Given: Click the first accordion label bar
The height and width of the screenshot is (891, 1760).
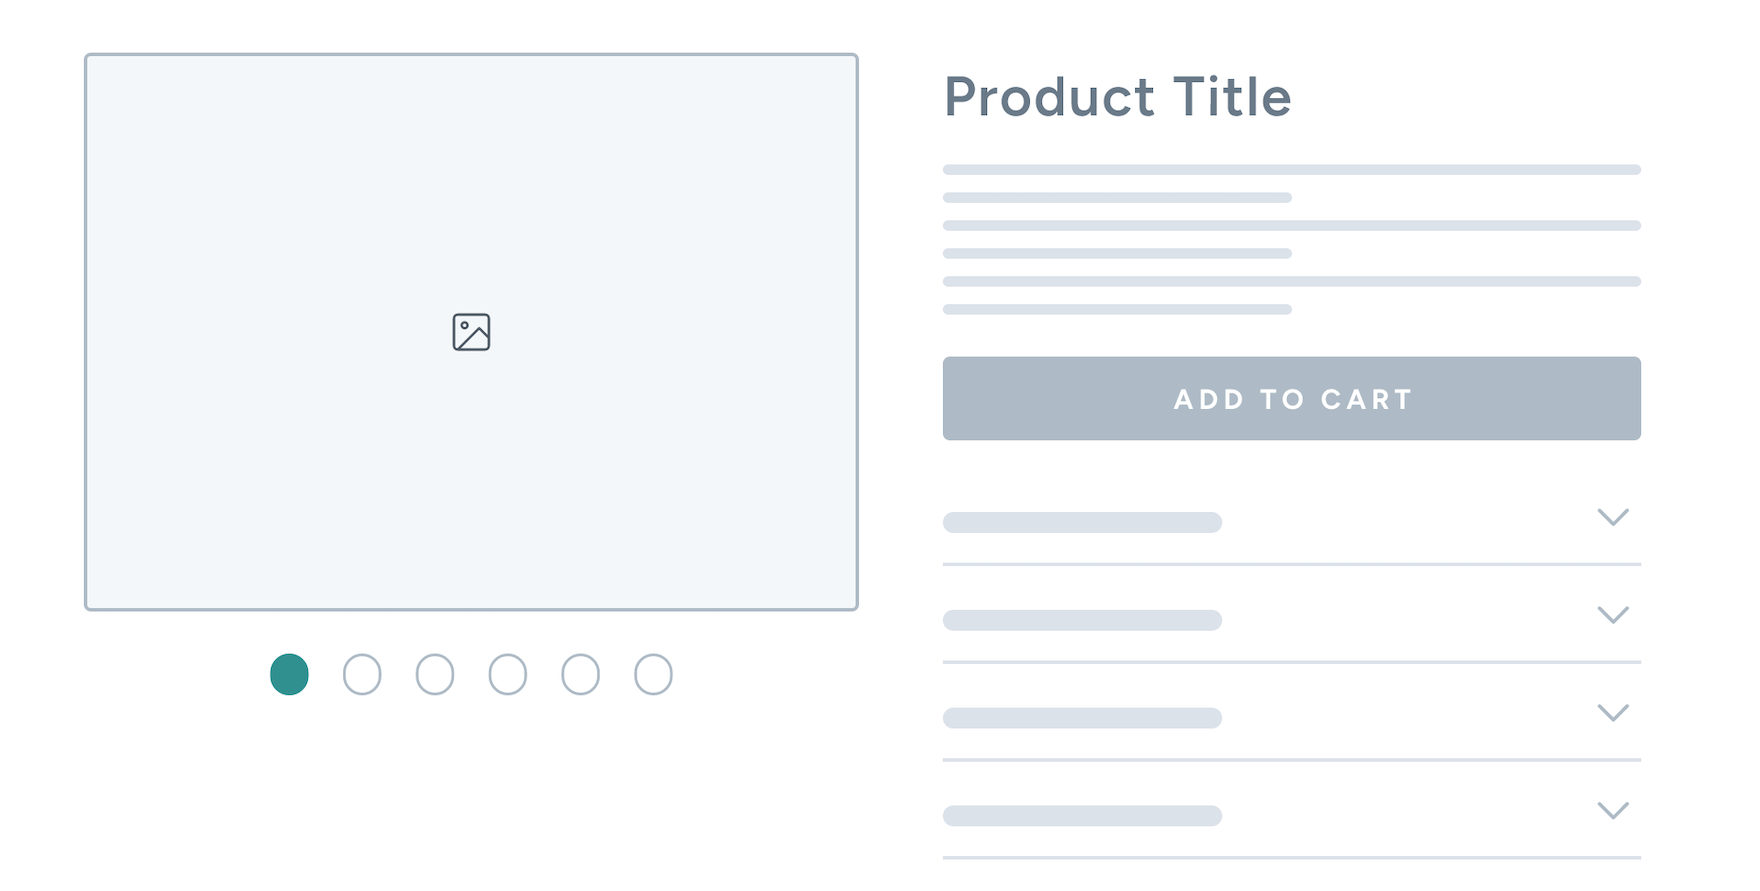Looking at the screenshot, I should (1082, 522).
